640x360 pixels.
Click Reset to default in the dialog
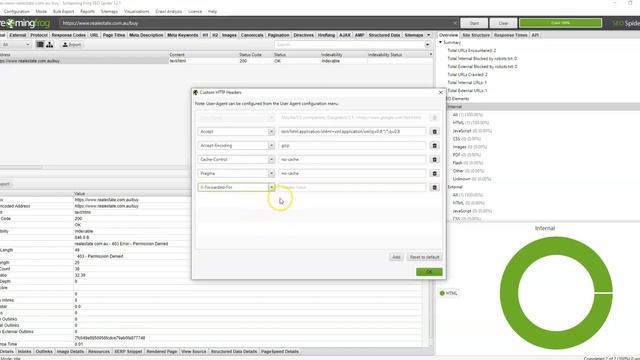(424, 257)
